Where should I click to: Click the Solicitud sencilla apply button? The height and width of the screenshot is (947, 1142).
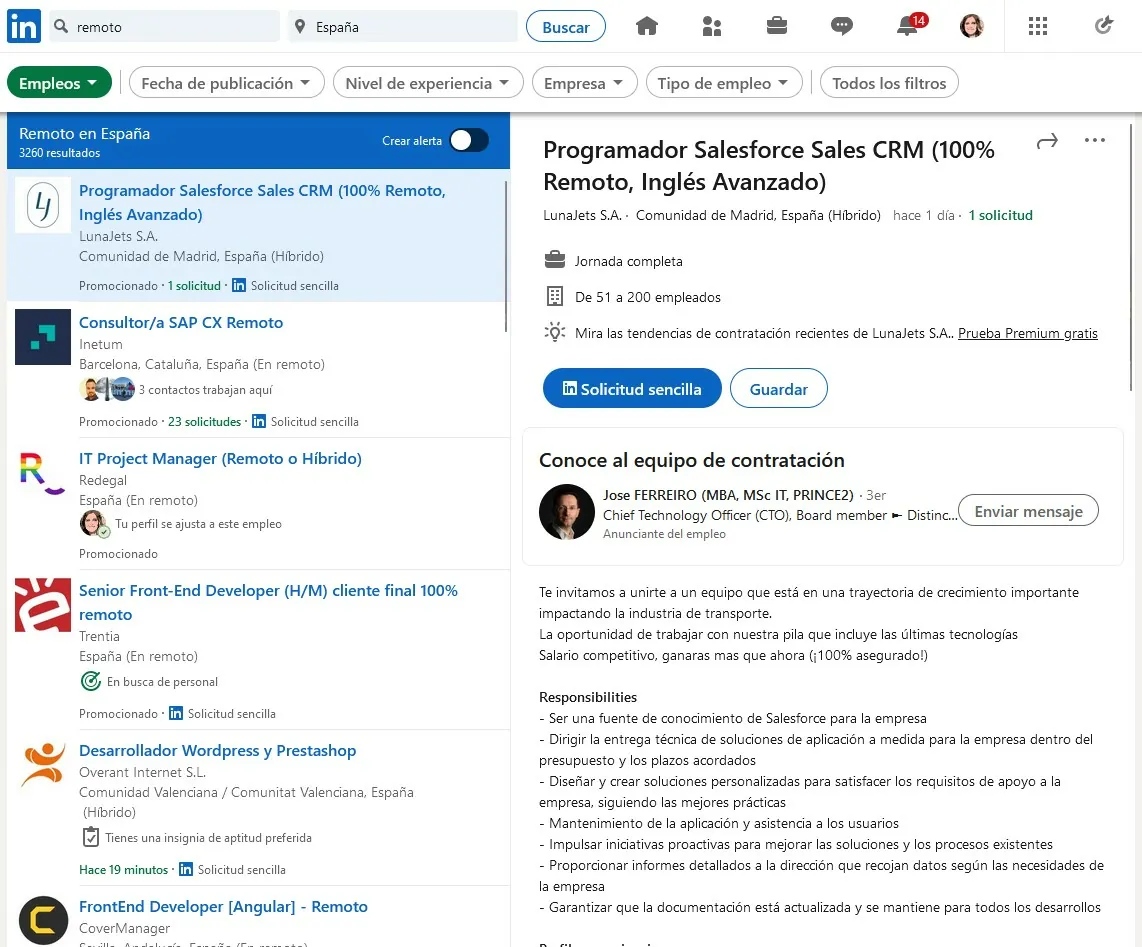tap(631, 388)
